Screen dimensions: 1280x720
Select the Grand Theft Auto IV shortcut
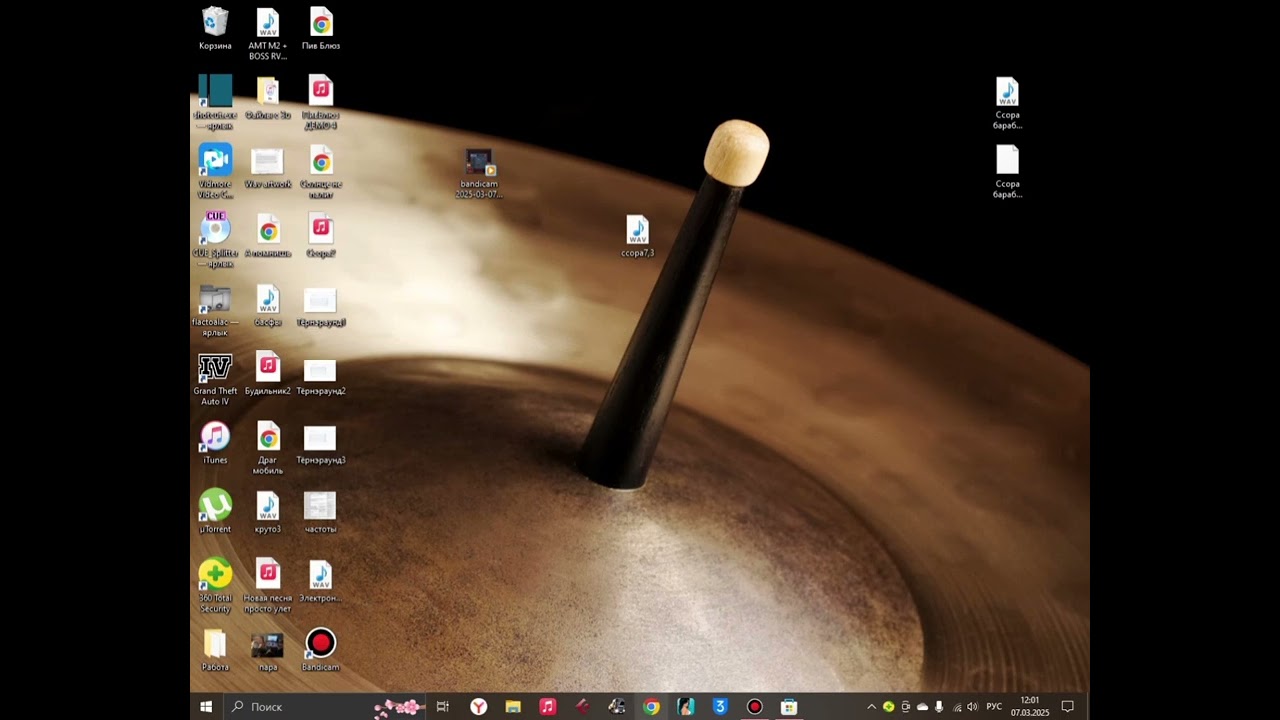click(215, 378)
